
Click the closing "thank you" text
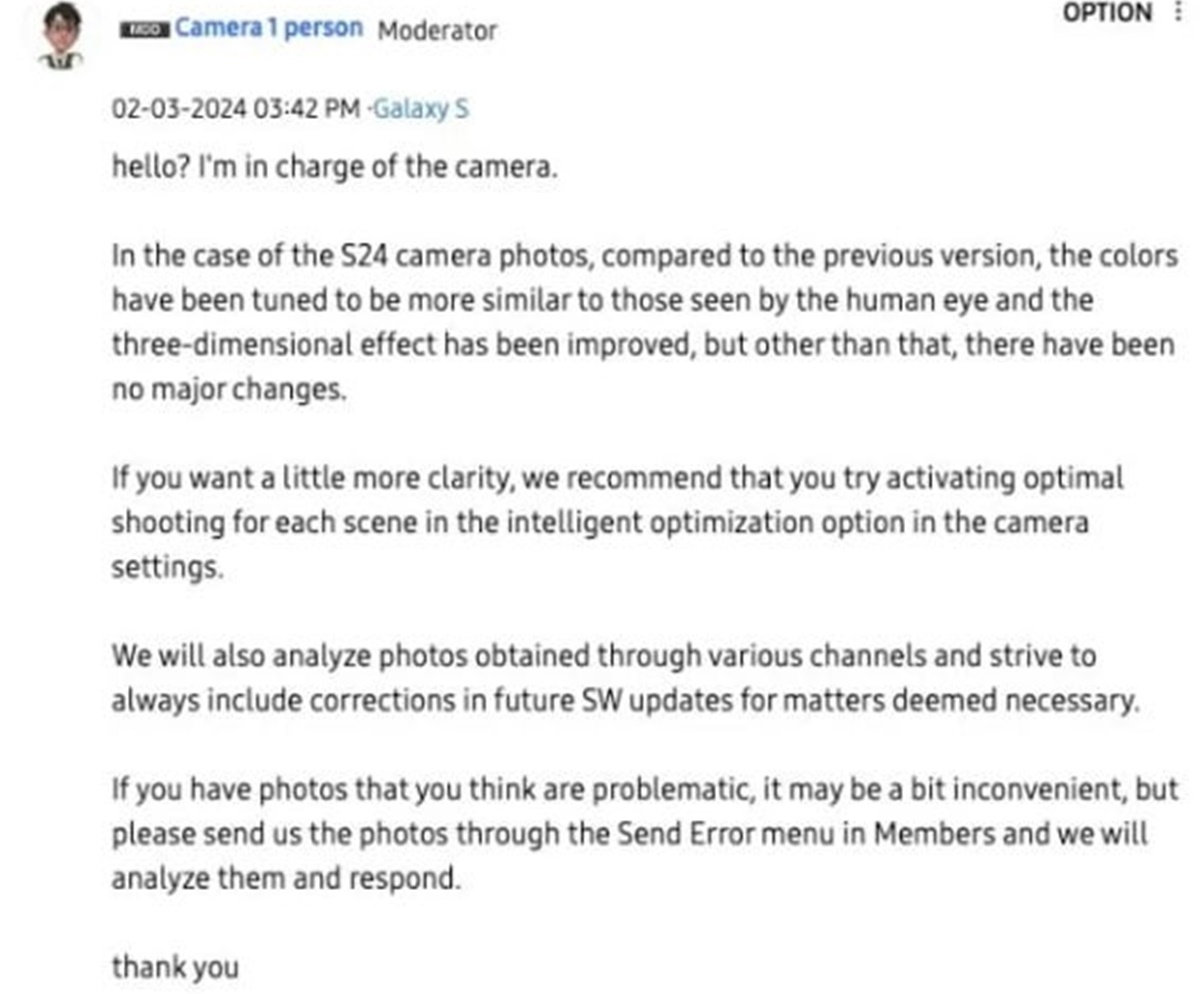[x=175, y=967]
